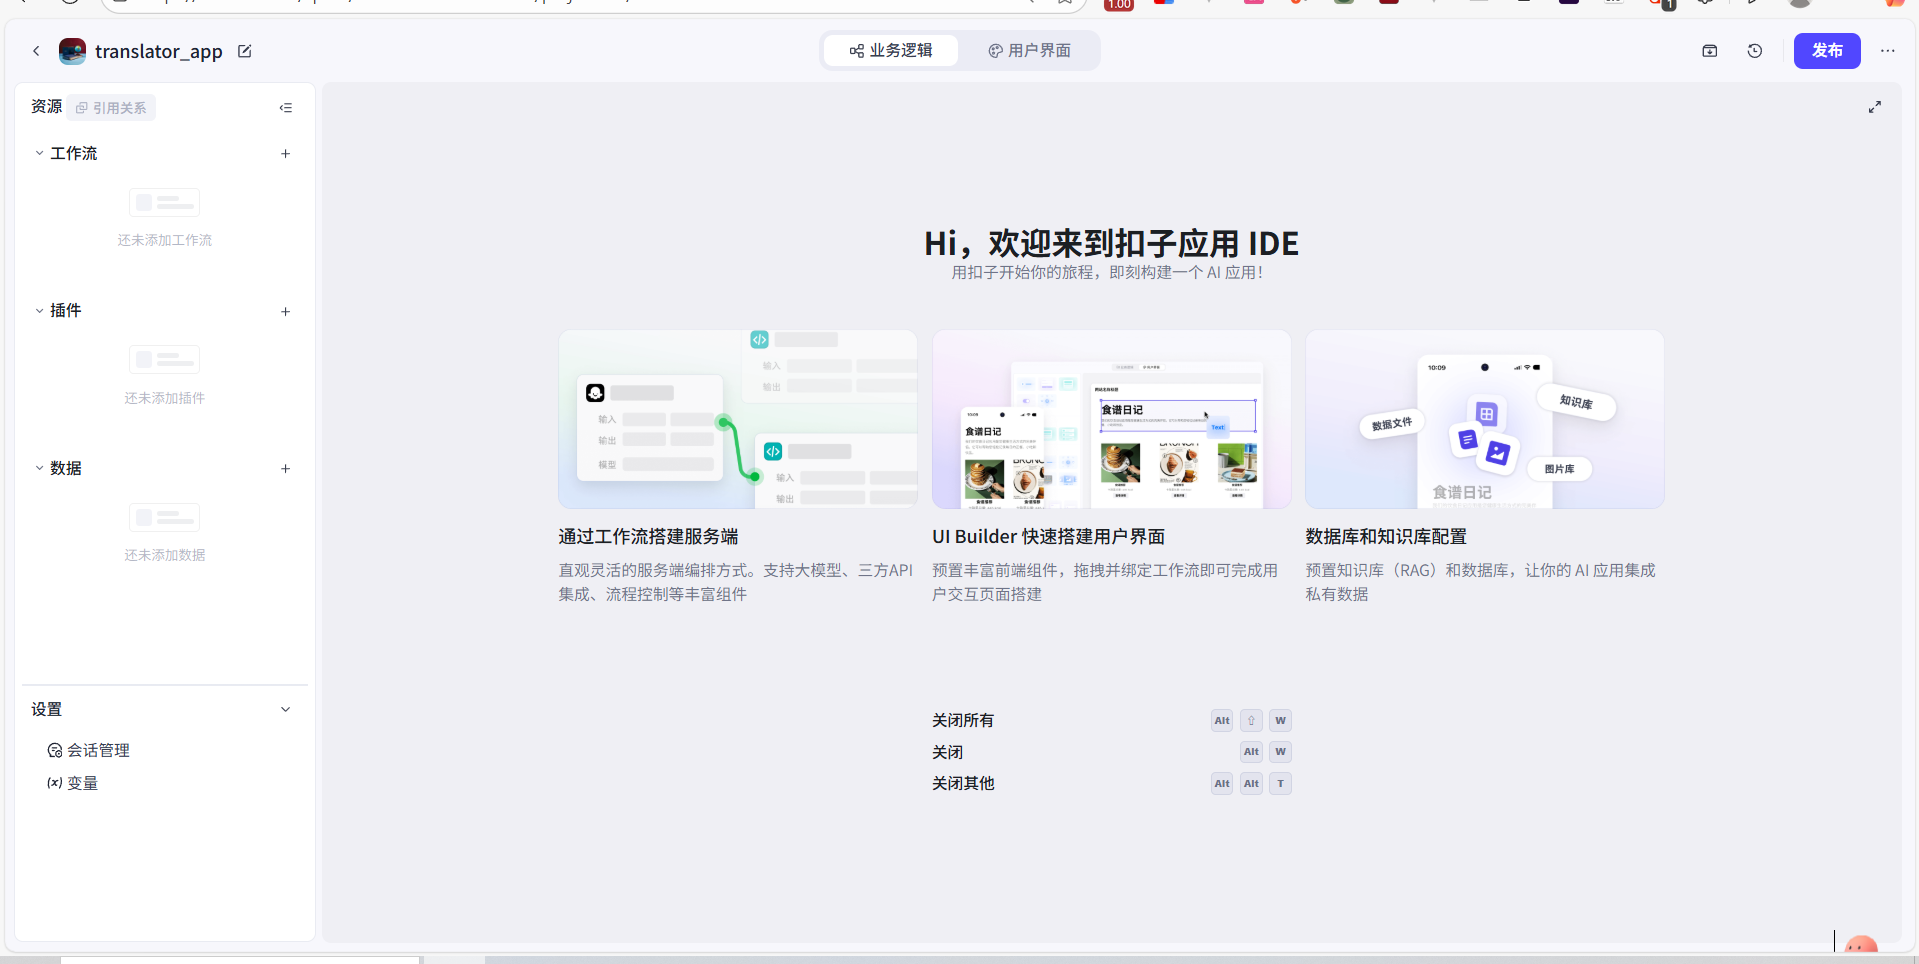
Task: Add new data with plus icon
Action: point(286,469)
